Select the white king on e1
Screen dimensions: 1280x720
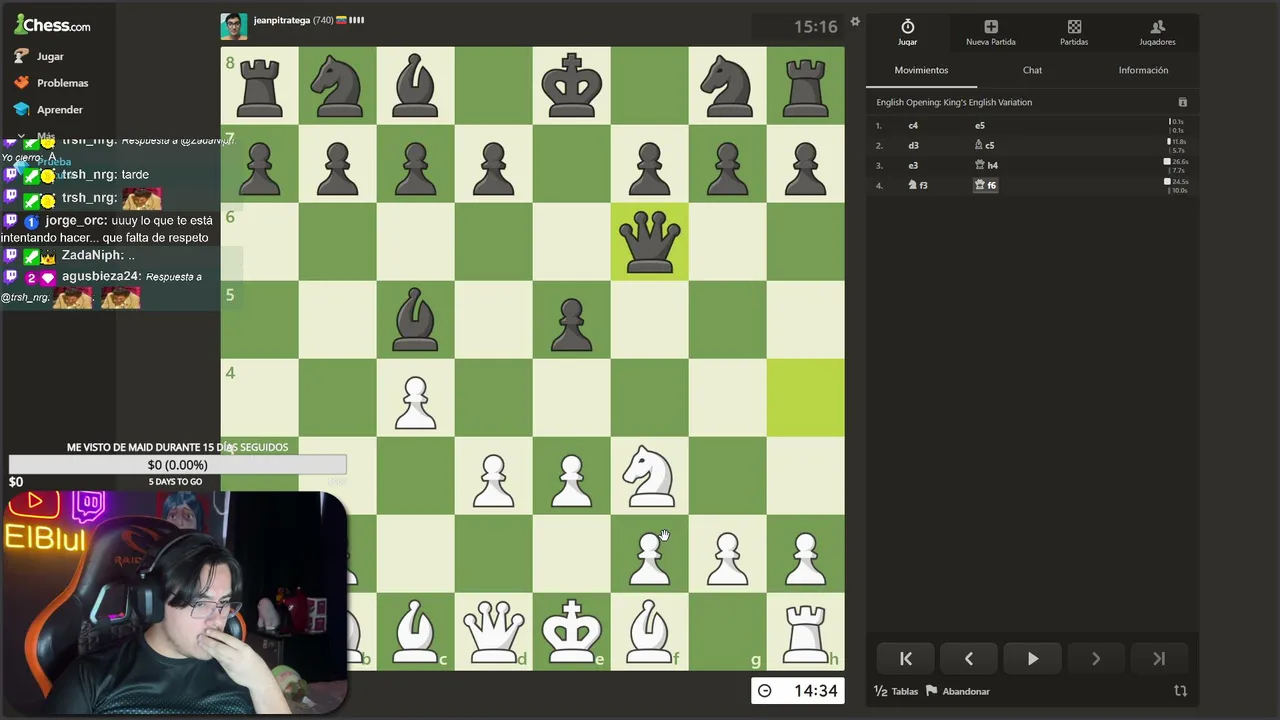tap(572, 632)
